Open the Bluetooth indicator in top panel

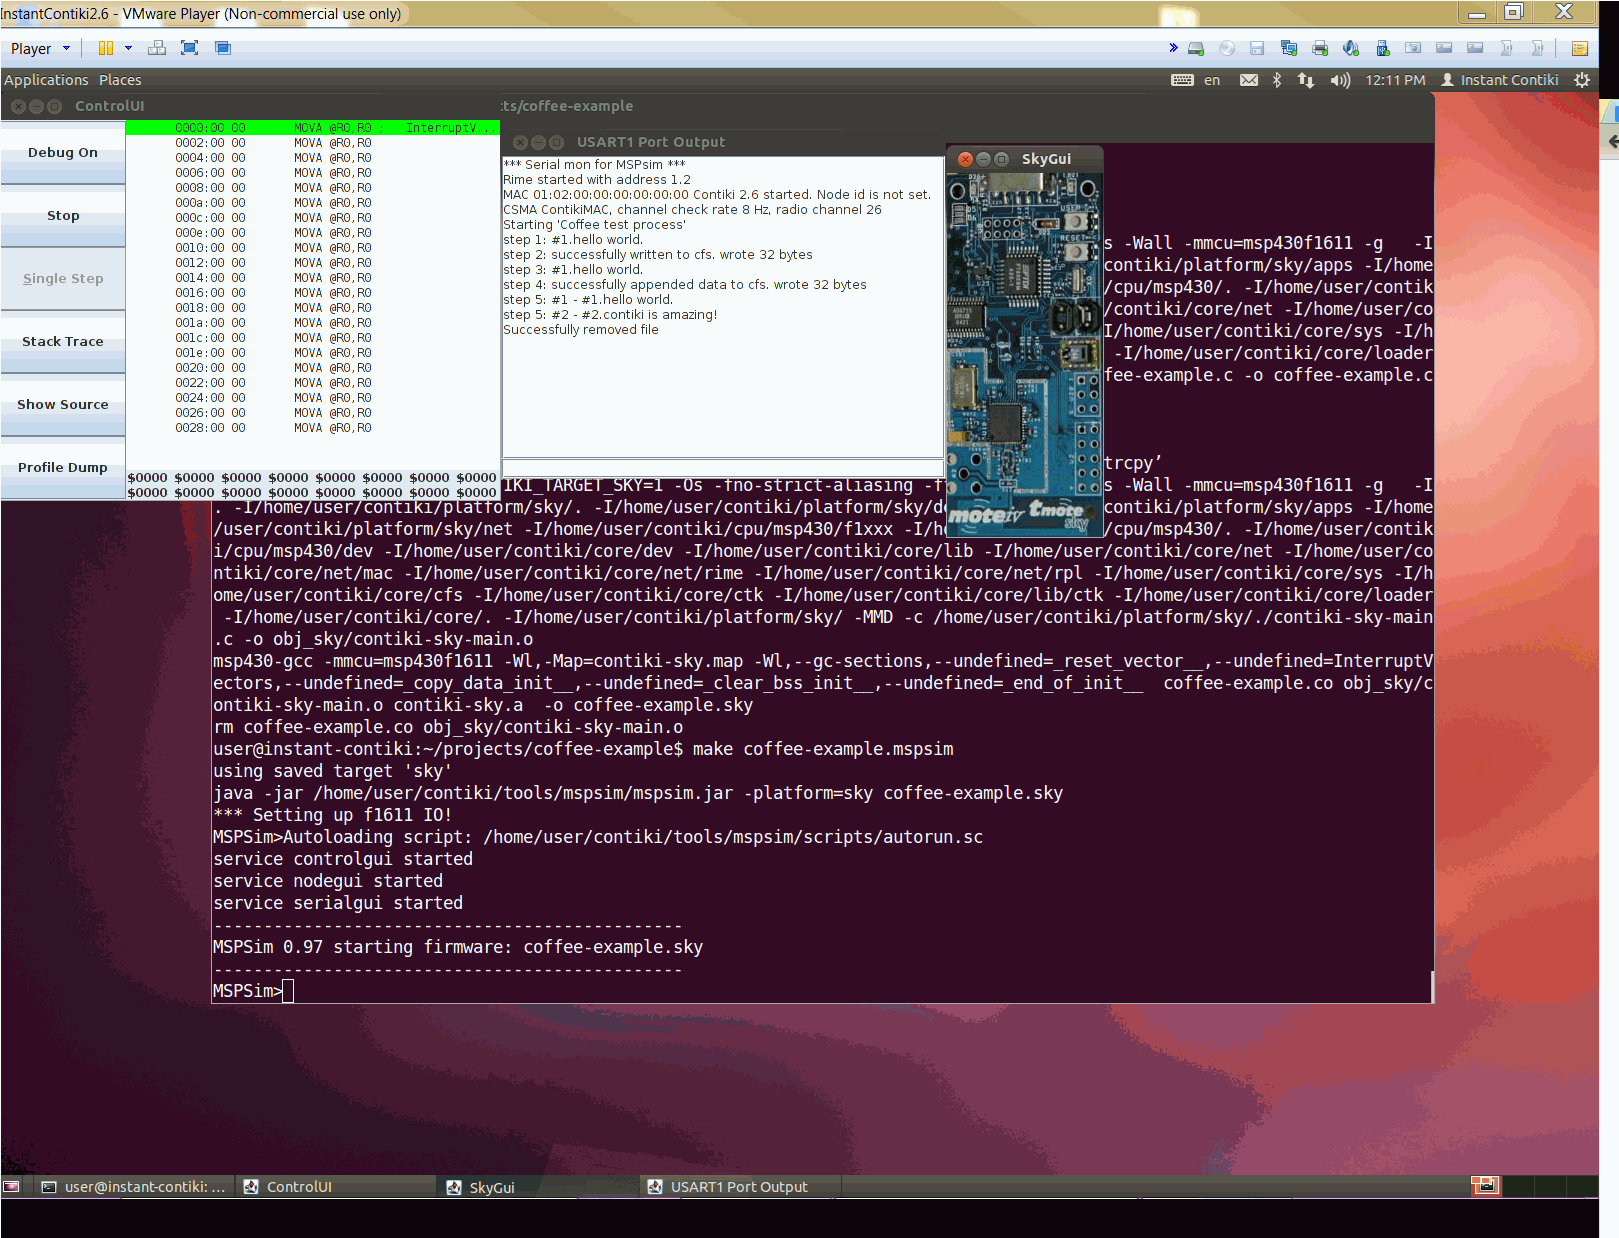click(1277, 80)
